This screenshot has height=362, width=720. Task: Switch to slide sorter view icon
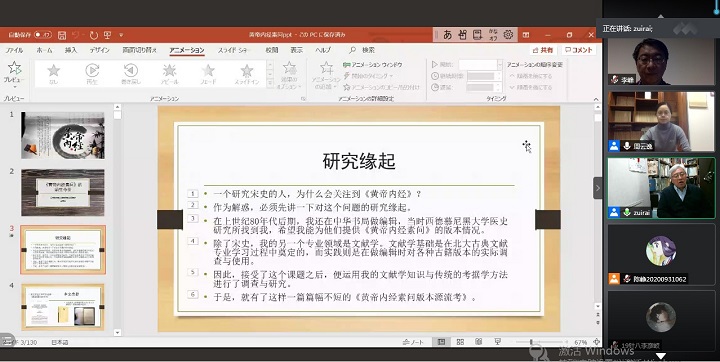click(460, 342)
